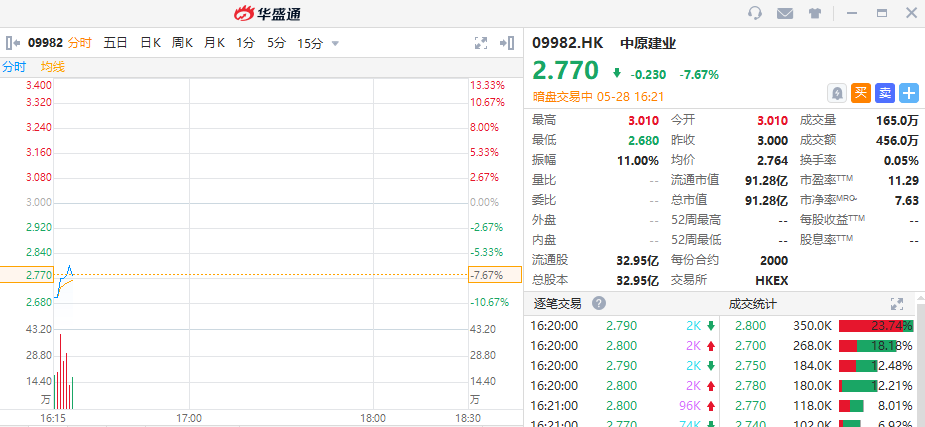Open customer service headset icon

[755, 13]
